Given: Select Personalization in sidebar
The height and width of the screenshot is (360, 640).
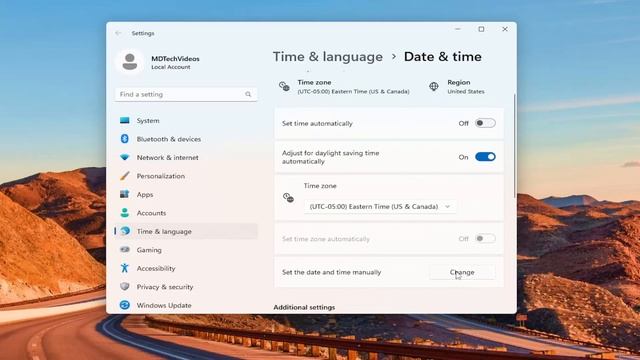Looking at the screenshot, I should 186,176.
